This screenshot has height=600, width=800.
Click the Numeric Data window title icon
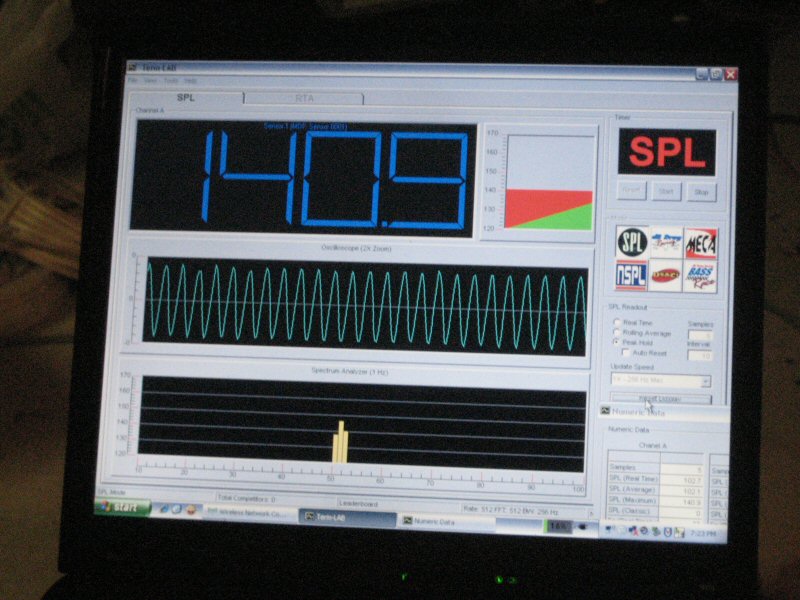[606, 411]
